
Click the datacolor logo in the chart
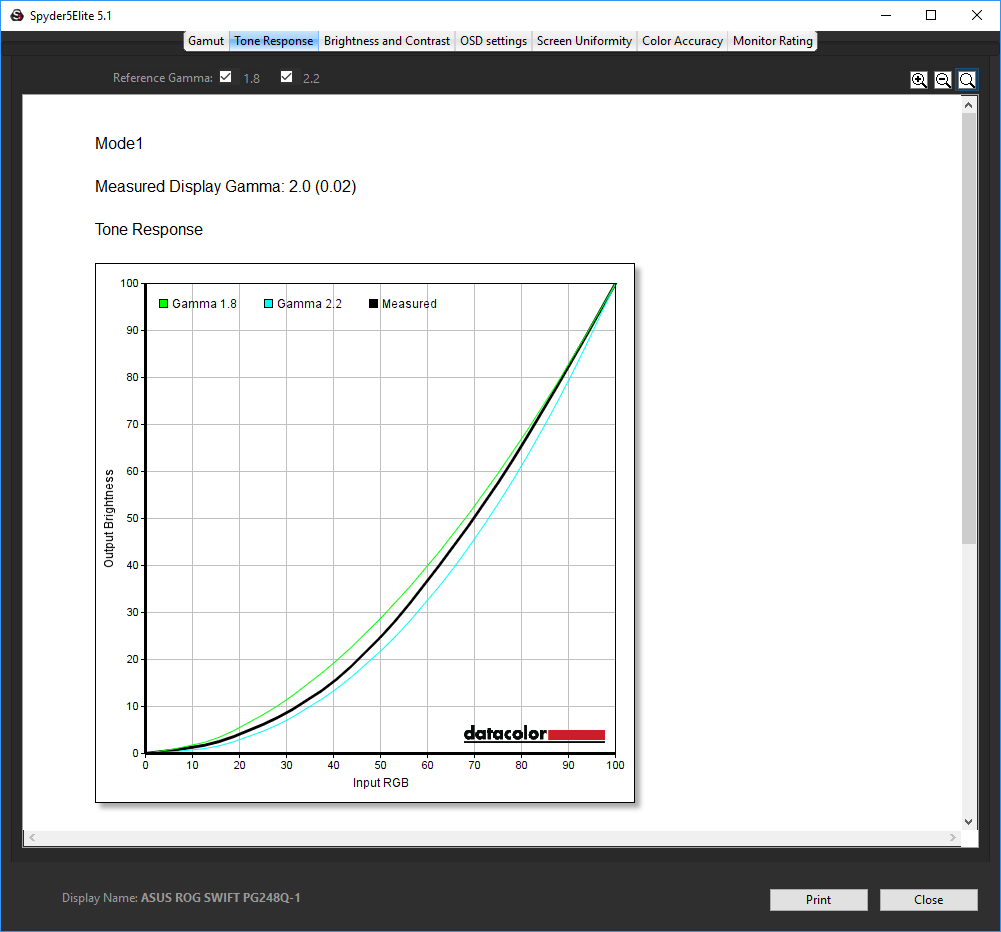(x=534, y=733)
